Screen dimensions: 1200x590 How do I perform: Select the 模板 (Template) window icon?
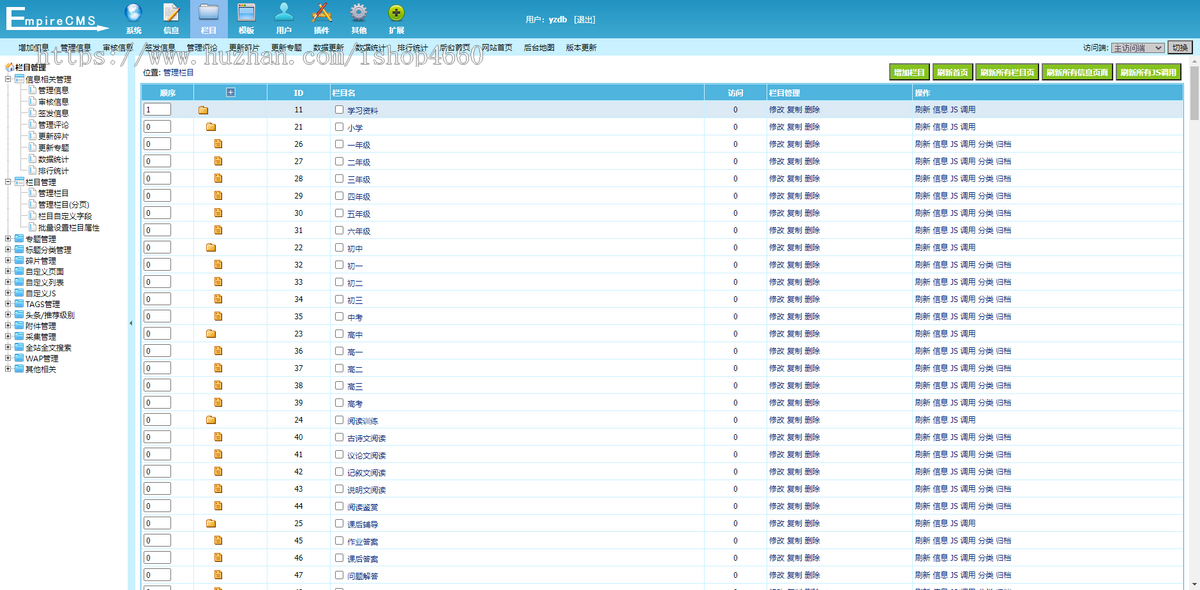pyautogui.click(x=246, y=13)
